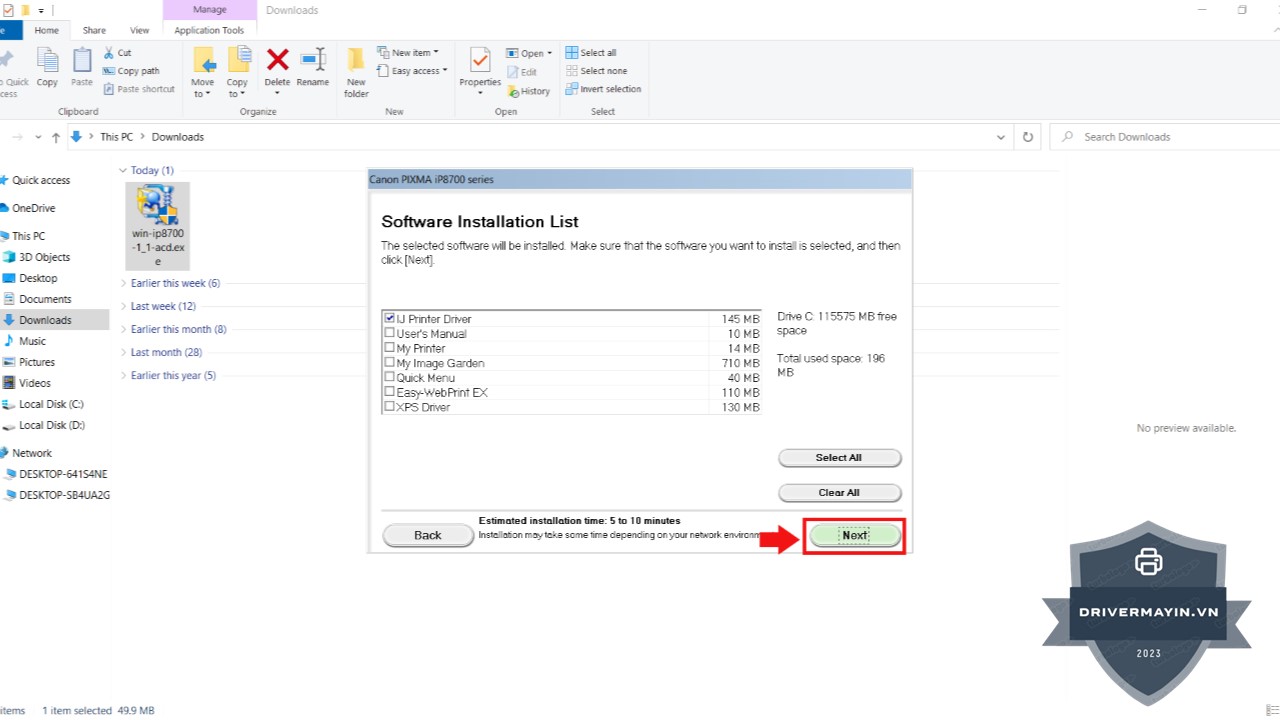Click the New folder icon
Viewport: 1280px width, 720px height.
(x=356, y=62)
